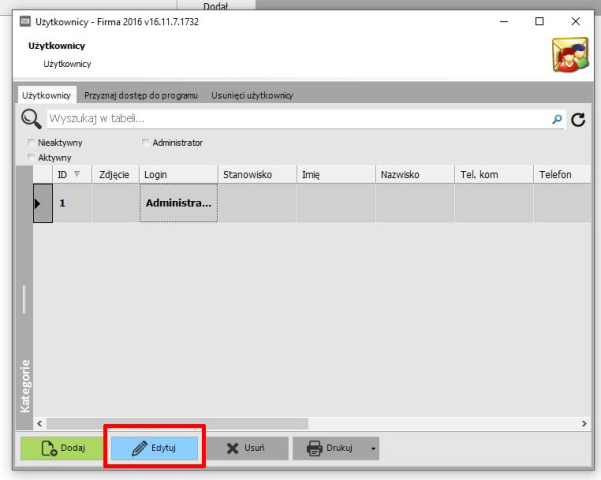Toggle the Nieaktywny checkbox
Screen dimensions: 601x480
coord(31,143)
